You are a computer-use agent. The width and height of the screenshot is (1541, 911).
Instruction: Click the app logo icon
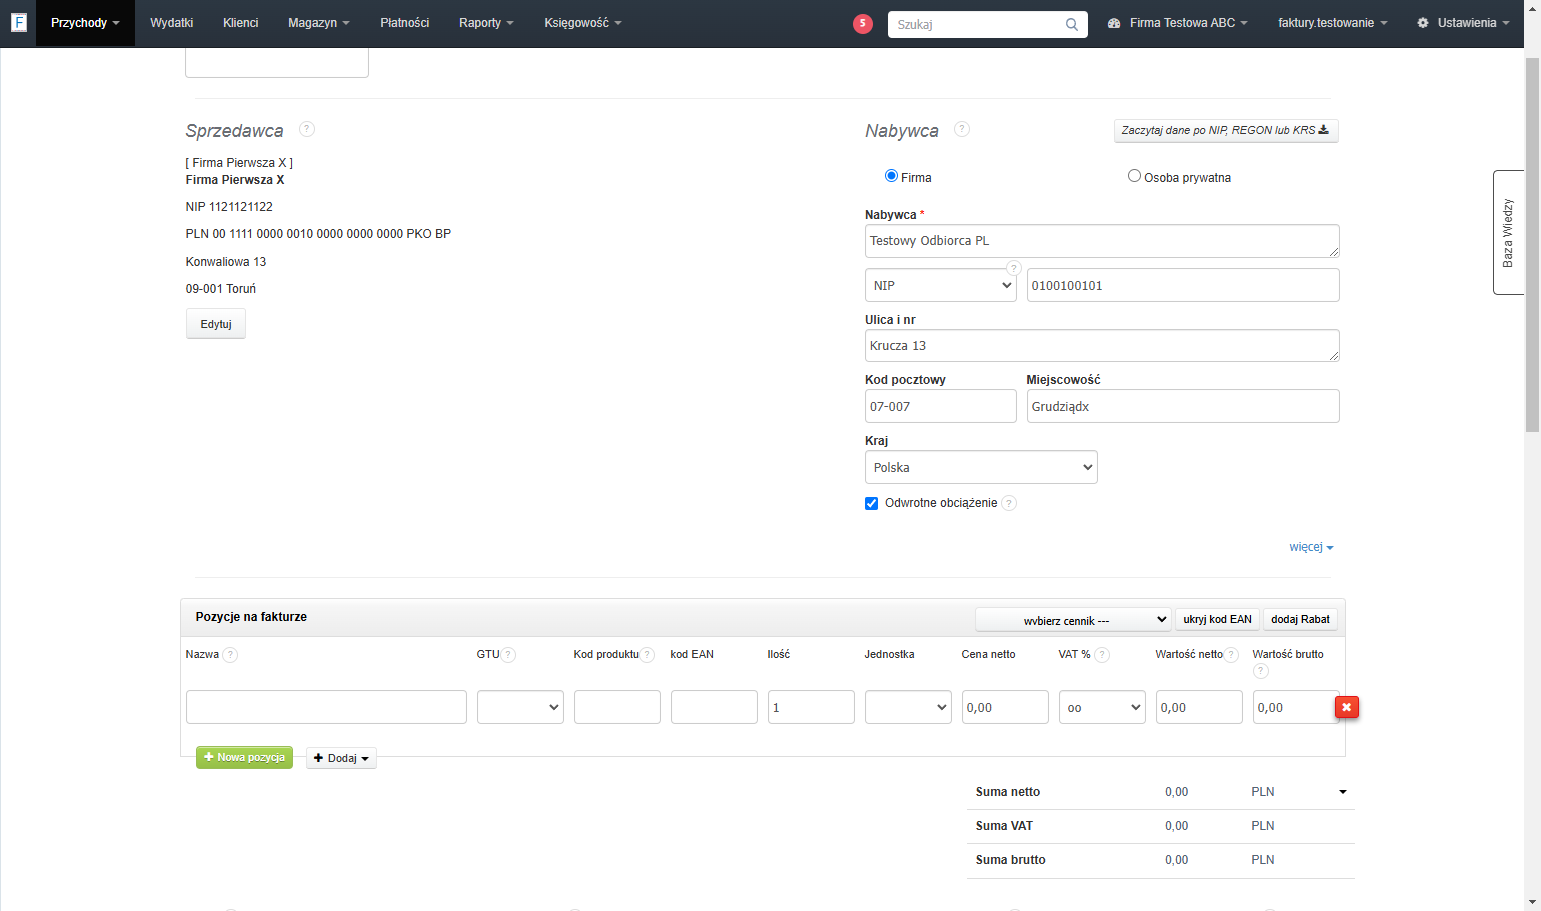(18, 22)
